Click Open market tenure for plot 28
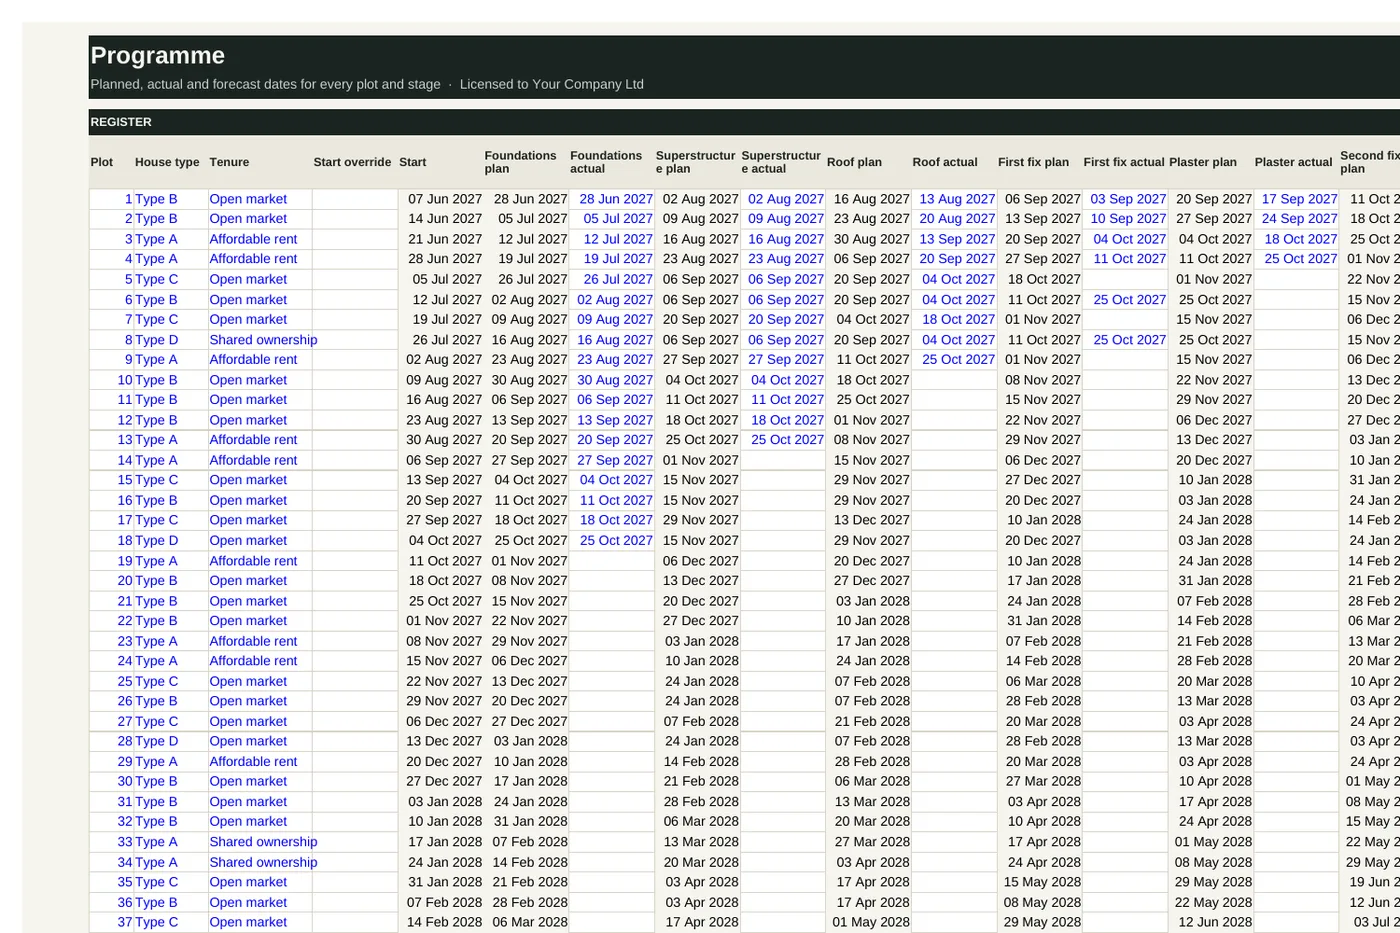Viewport: 1400px width, 933px height. [248, 741]
